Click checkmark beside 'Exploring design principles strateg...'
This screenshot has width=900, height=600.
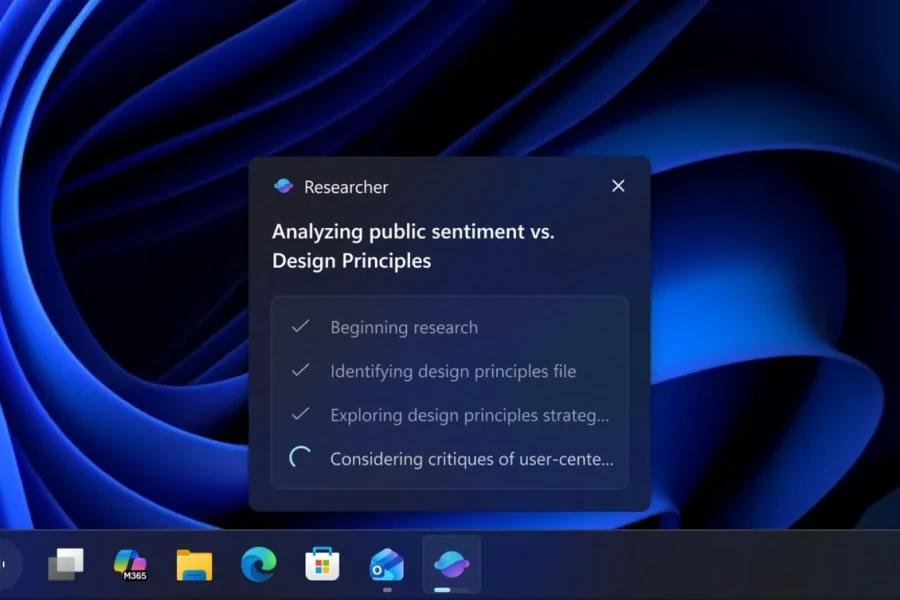(x=301, y=414)
